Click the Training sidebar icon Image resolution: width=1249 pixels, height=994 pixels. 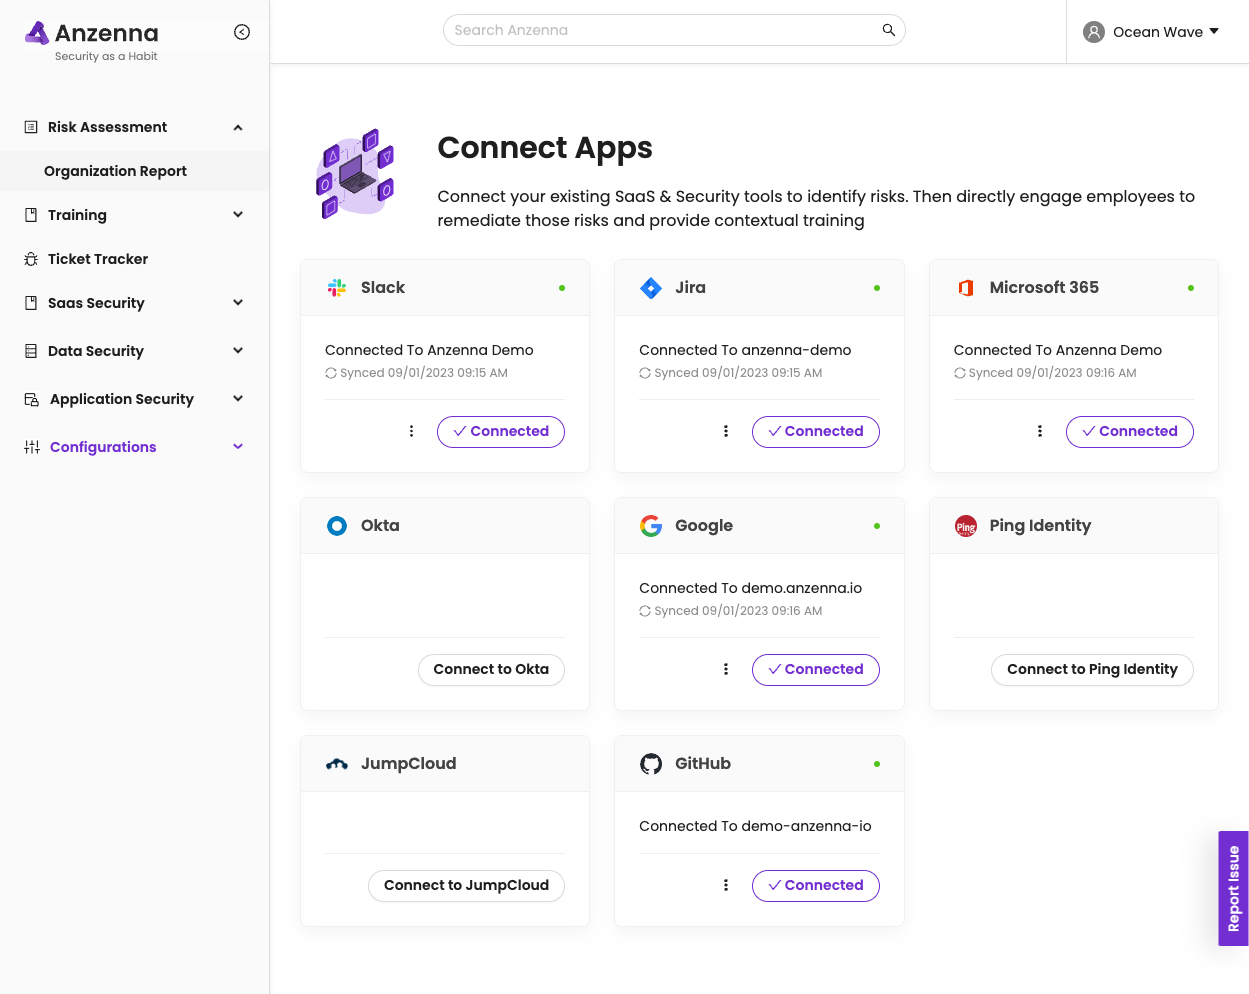pos(31,215)
